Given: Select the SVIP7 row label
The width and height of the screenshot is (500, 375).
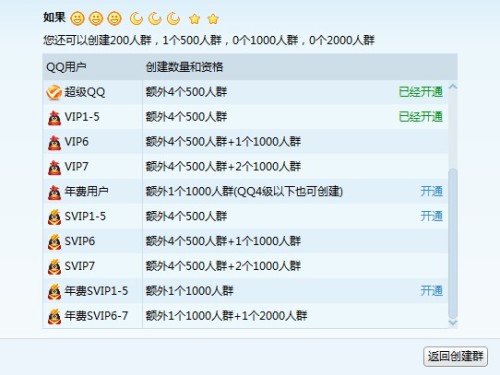Looking at the screenshot, I should (x=80, y=266).
